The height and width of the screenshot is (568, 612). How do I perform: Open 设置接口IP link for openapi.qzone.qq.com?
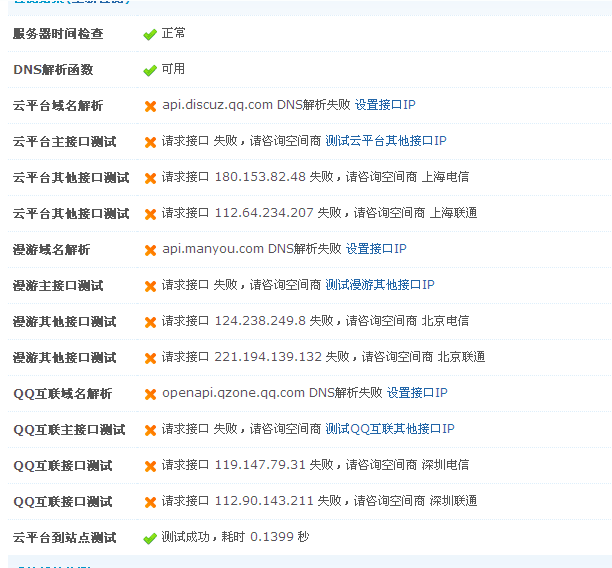tap(417, 393)
